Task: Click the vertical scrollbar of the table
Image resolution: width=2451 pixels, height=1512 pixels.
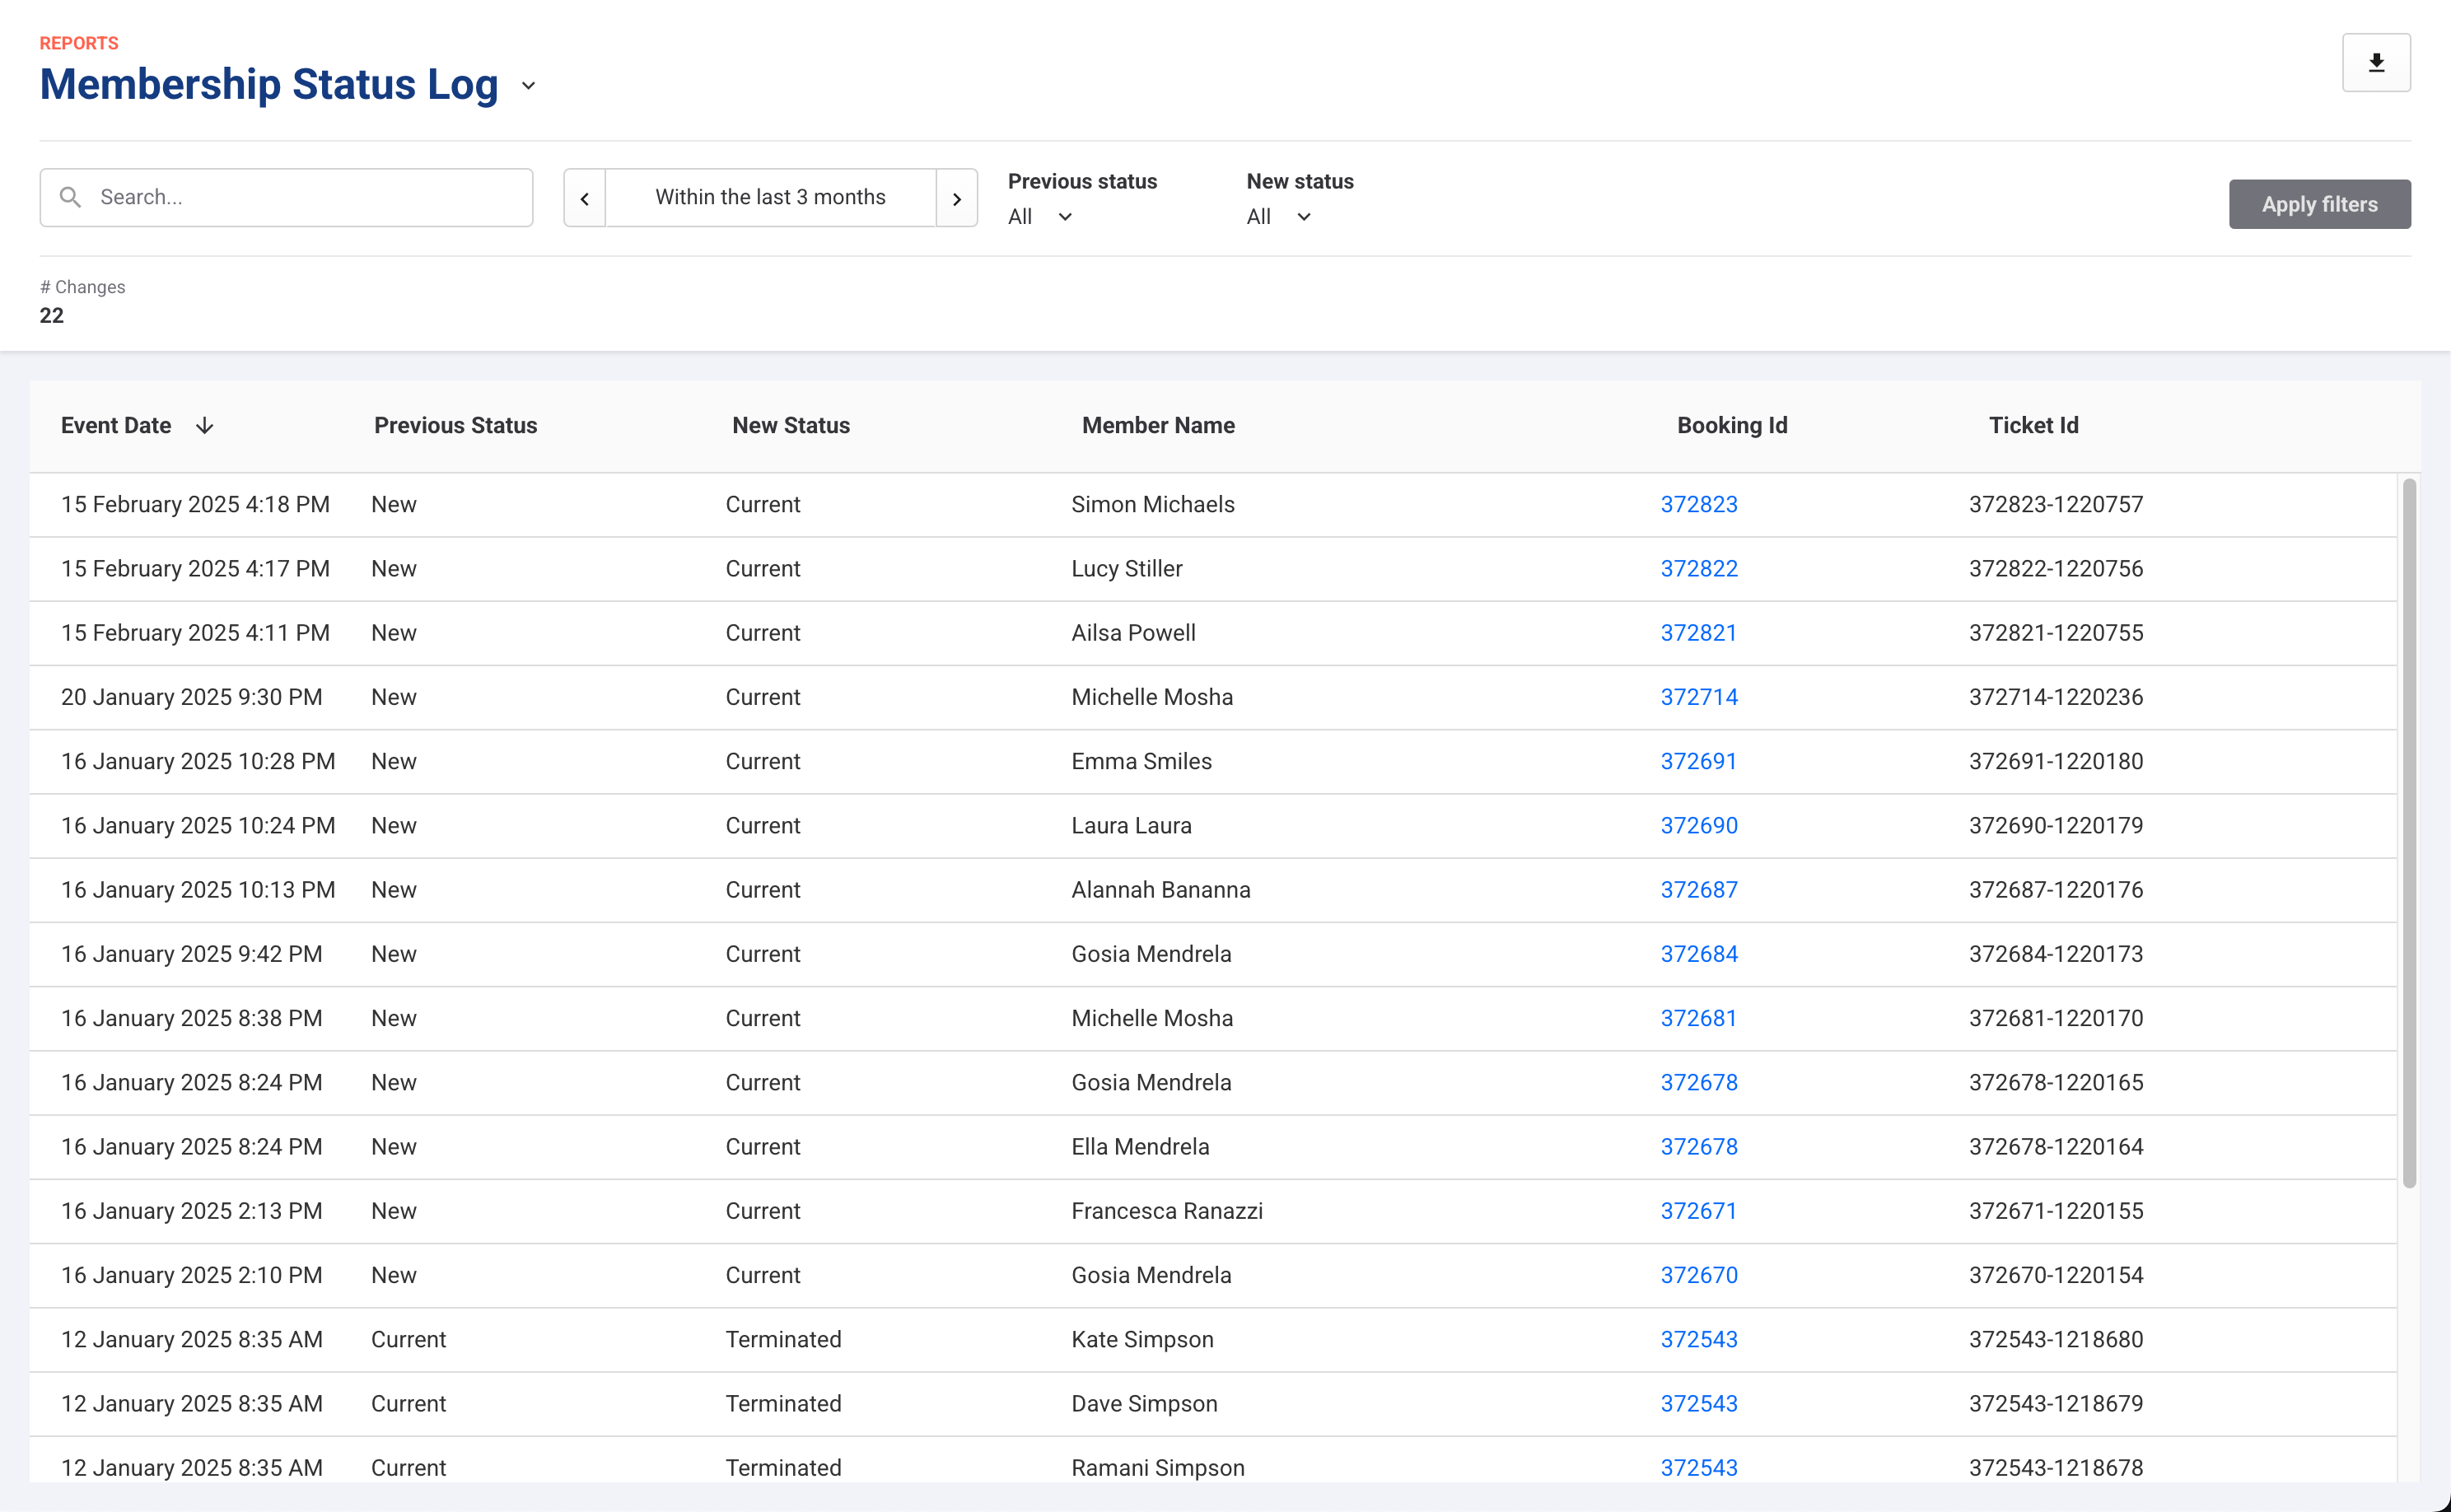Action: pos(2409,833)
